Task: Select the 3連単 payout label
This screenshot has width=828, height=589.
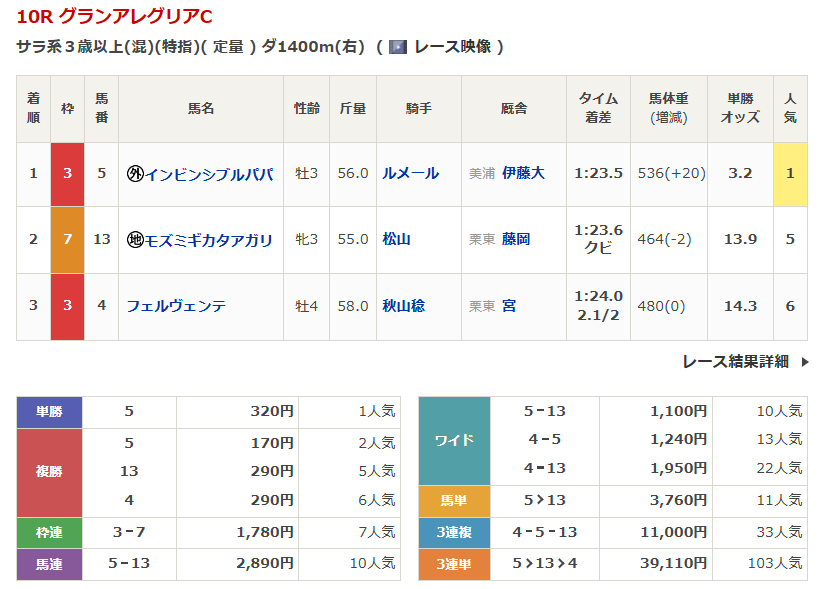Action: coord(454,564)
